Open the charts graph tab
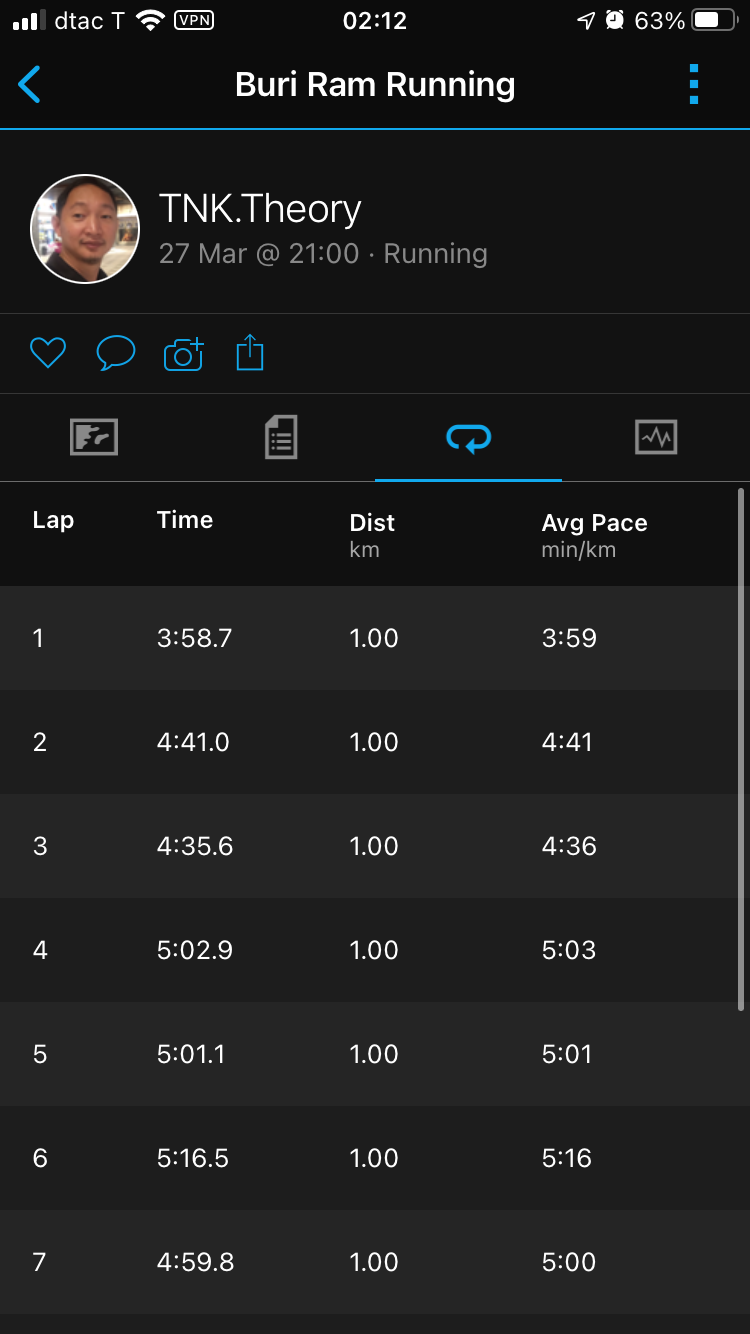750x1334 pixels. tap(656, 437)
